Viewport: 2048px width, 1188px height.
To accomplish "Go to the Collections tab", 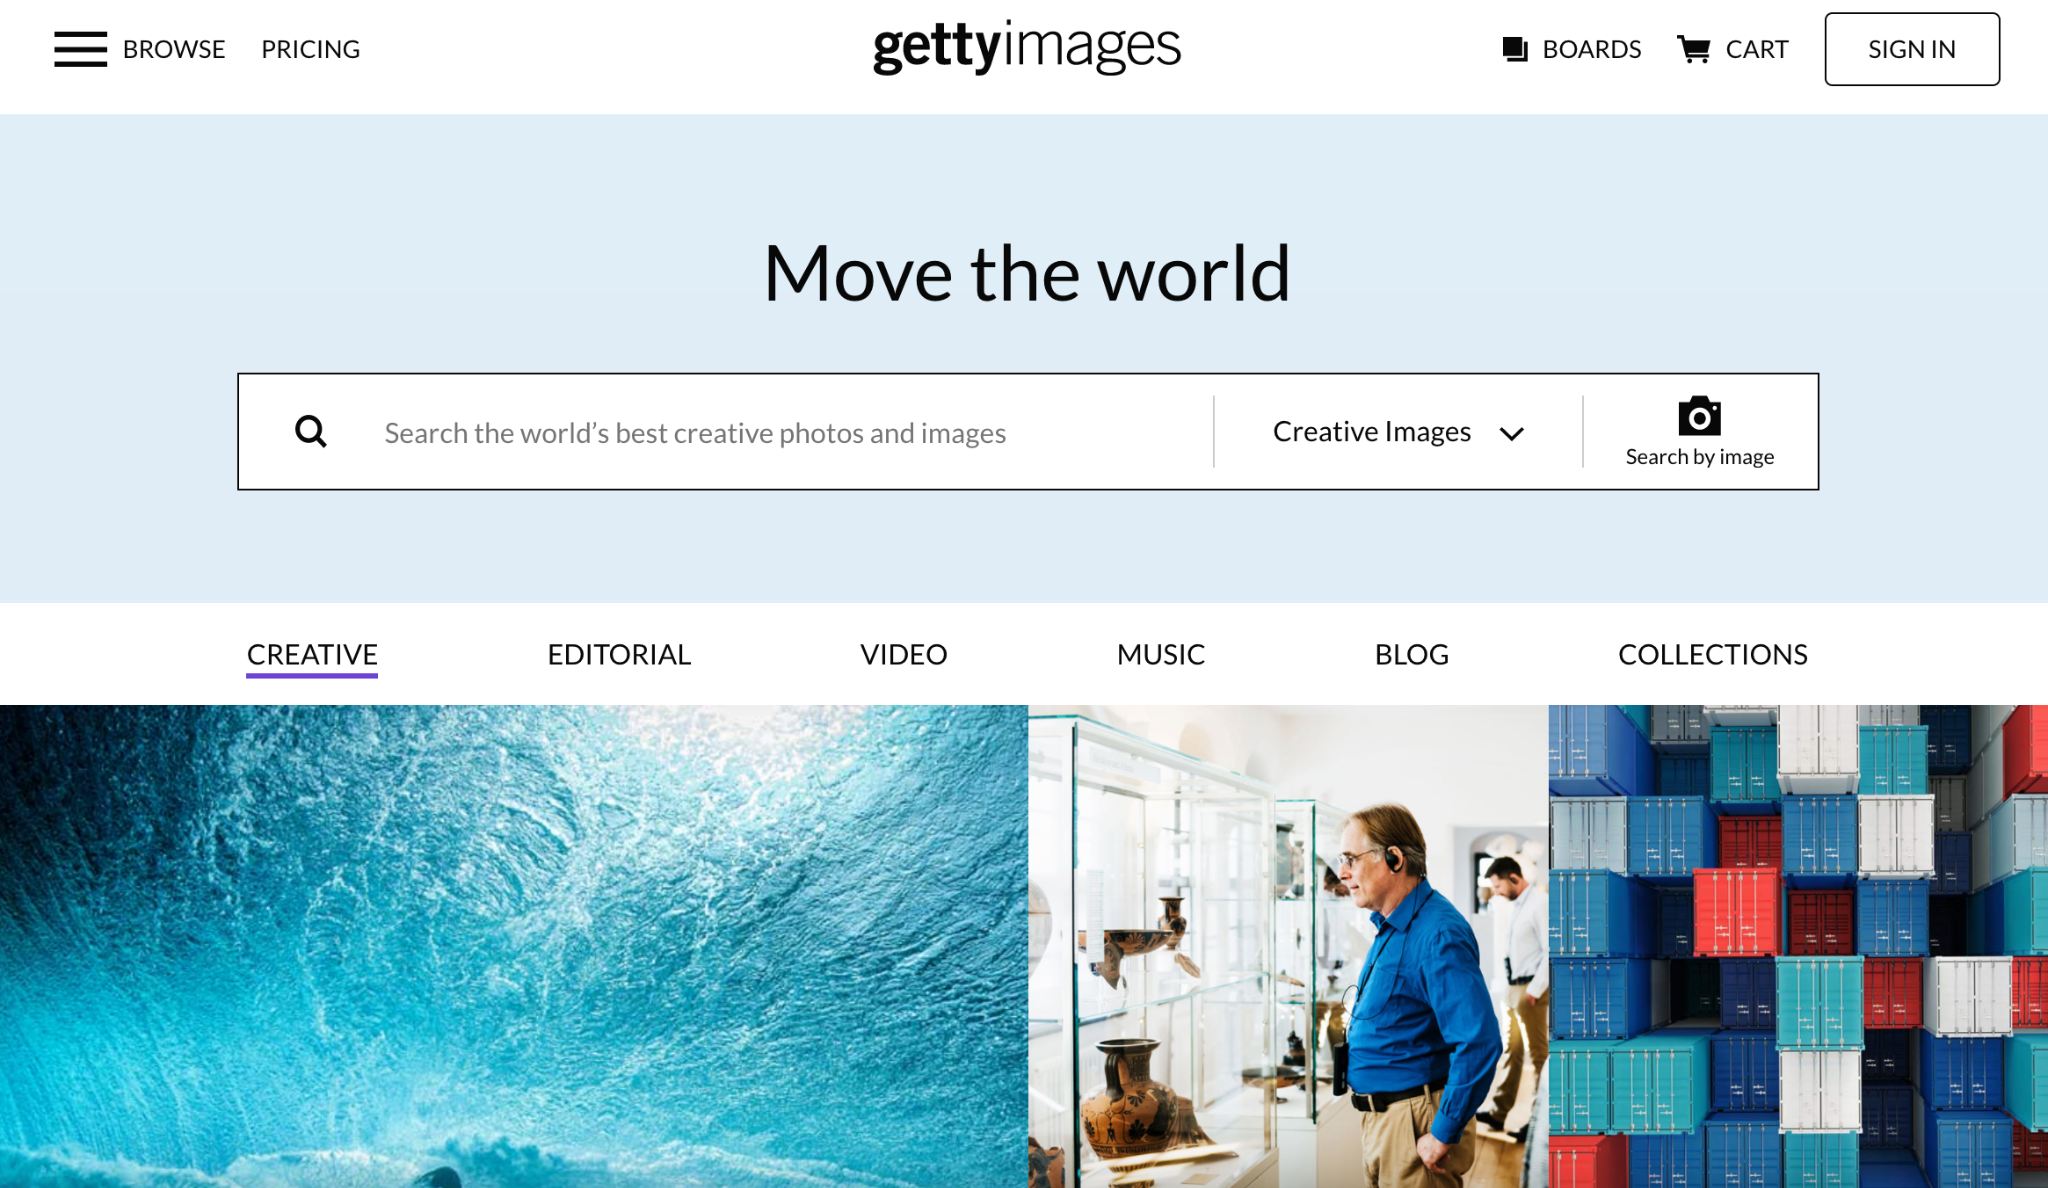I will click(1712, 655).
